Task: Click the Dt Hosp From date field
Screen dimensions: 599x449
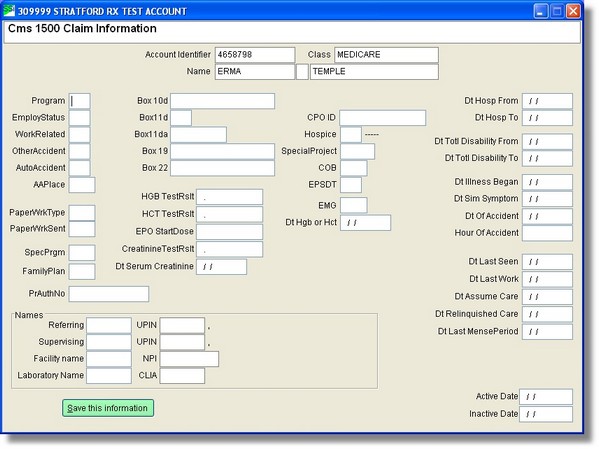Action: pyautogui.click(x=547, y=101)
